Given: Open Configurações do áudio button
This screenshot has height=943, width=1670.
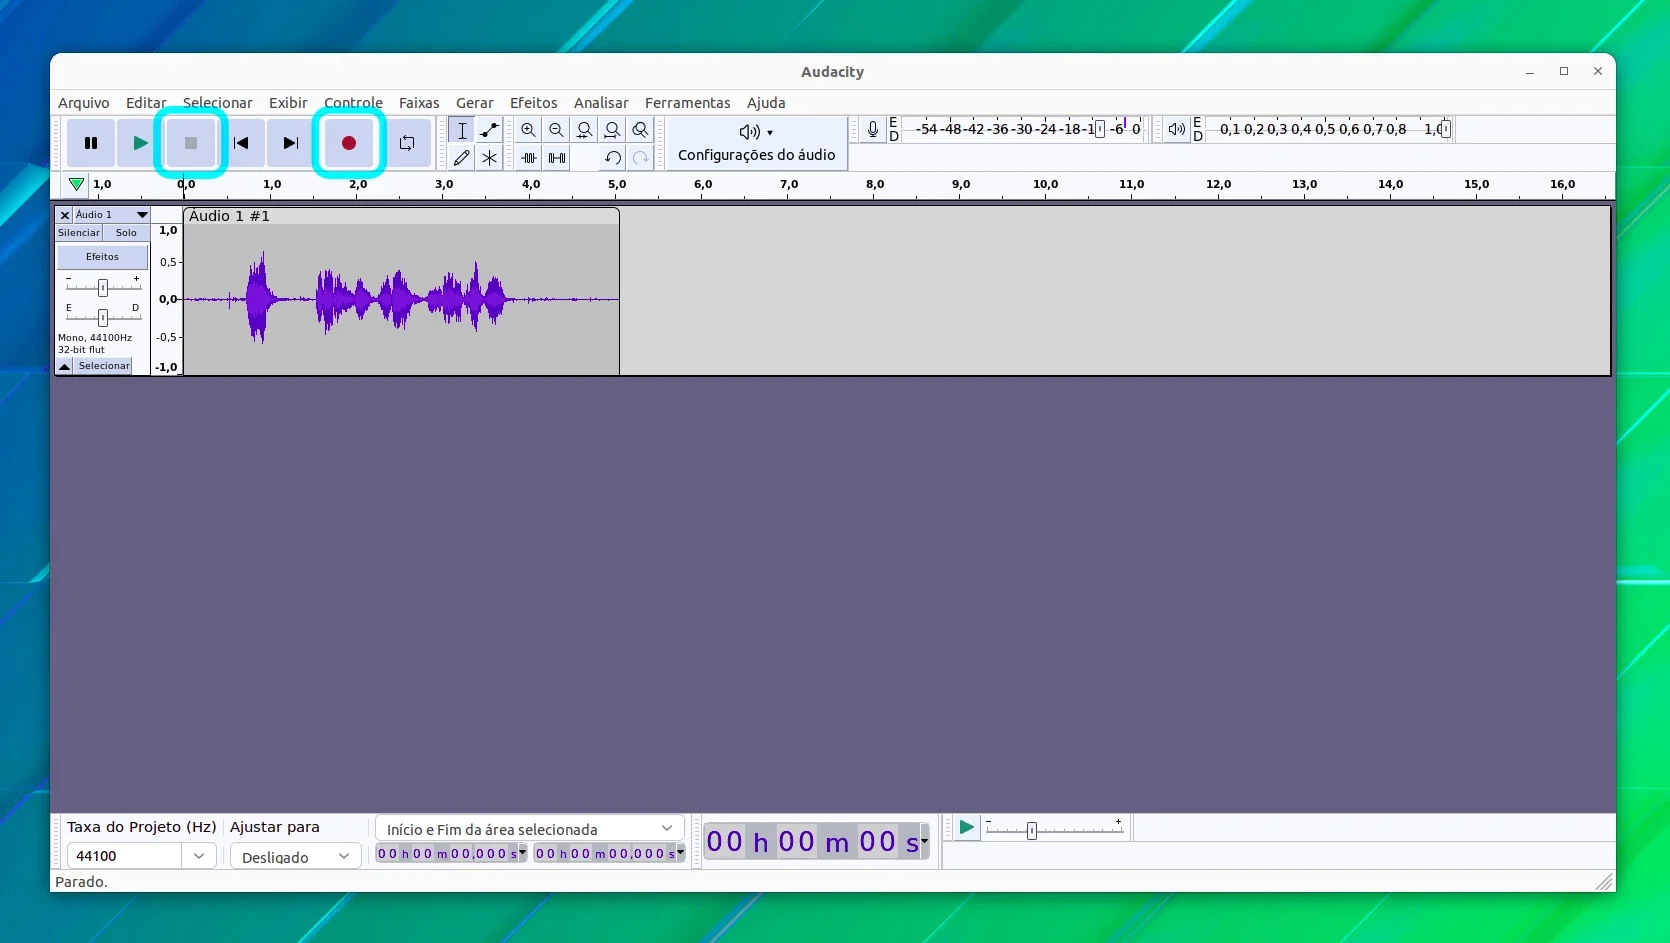Looking at the screenshot, I should coord(757,143).
